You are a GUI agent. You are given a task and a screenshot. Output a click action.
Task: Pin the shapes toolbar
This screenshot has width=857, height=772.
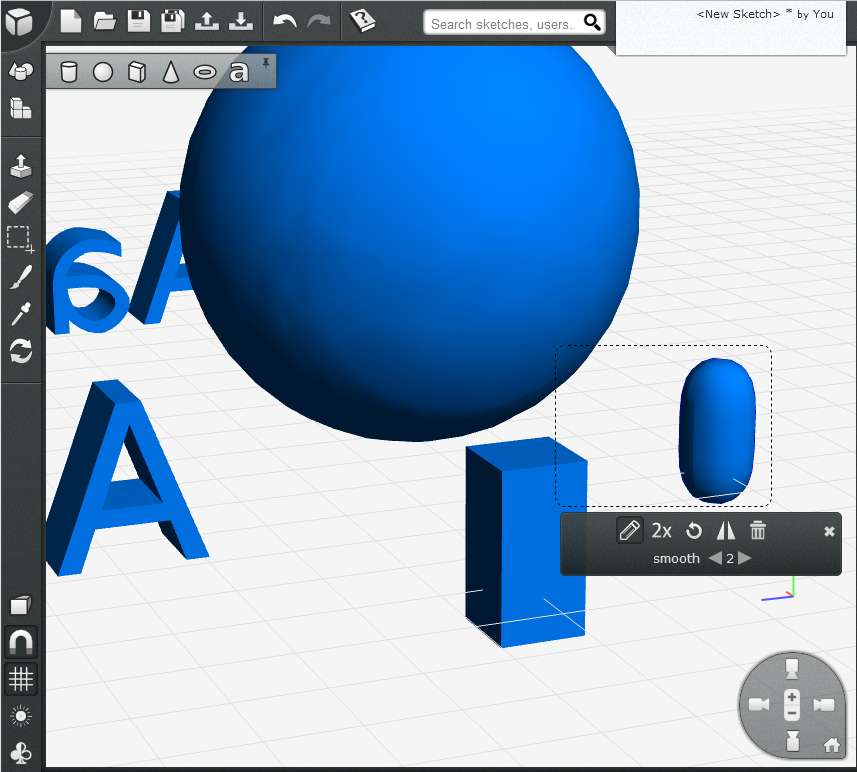266,63
